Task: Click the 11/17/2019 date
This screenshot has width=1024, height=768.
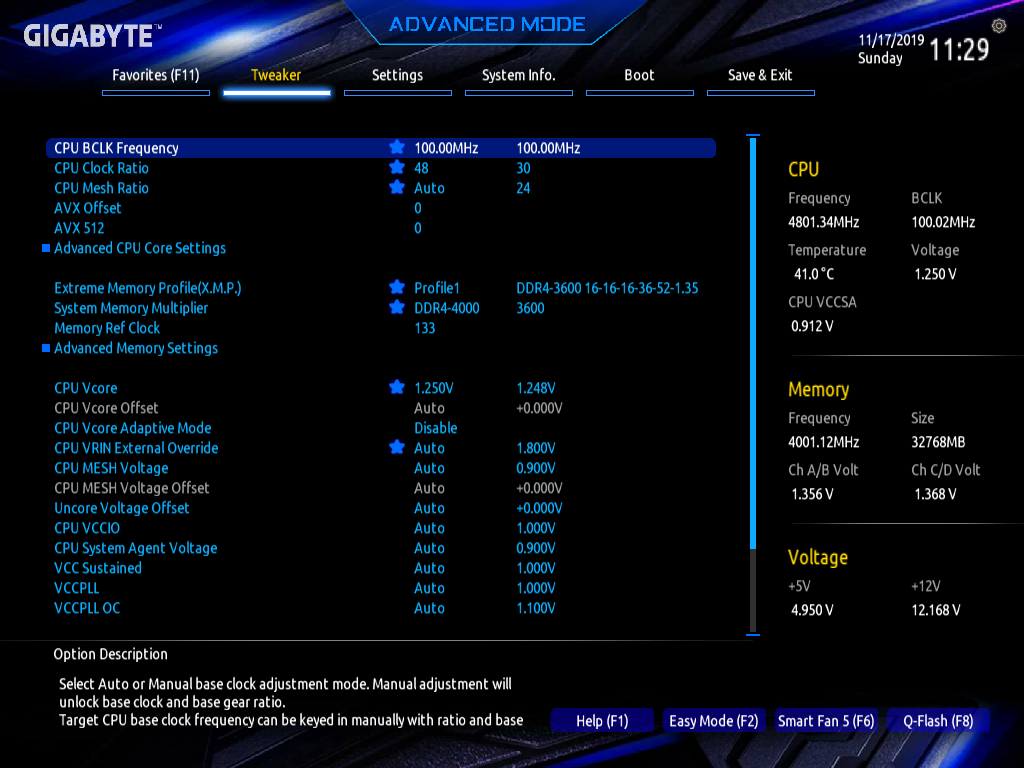Action: coord(891,40)
